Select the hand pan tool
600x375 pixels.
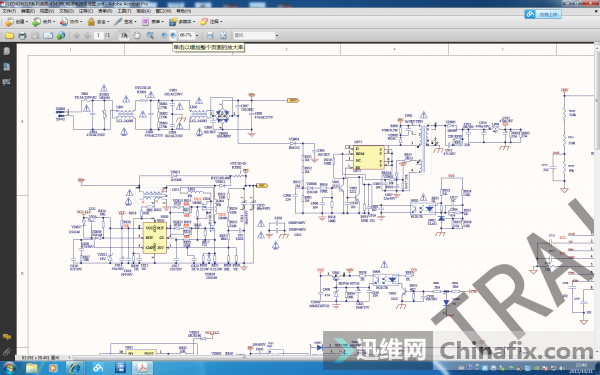(x=137, y=36)
